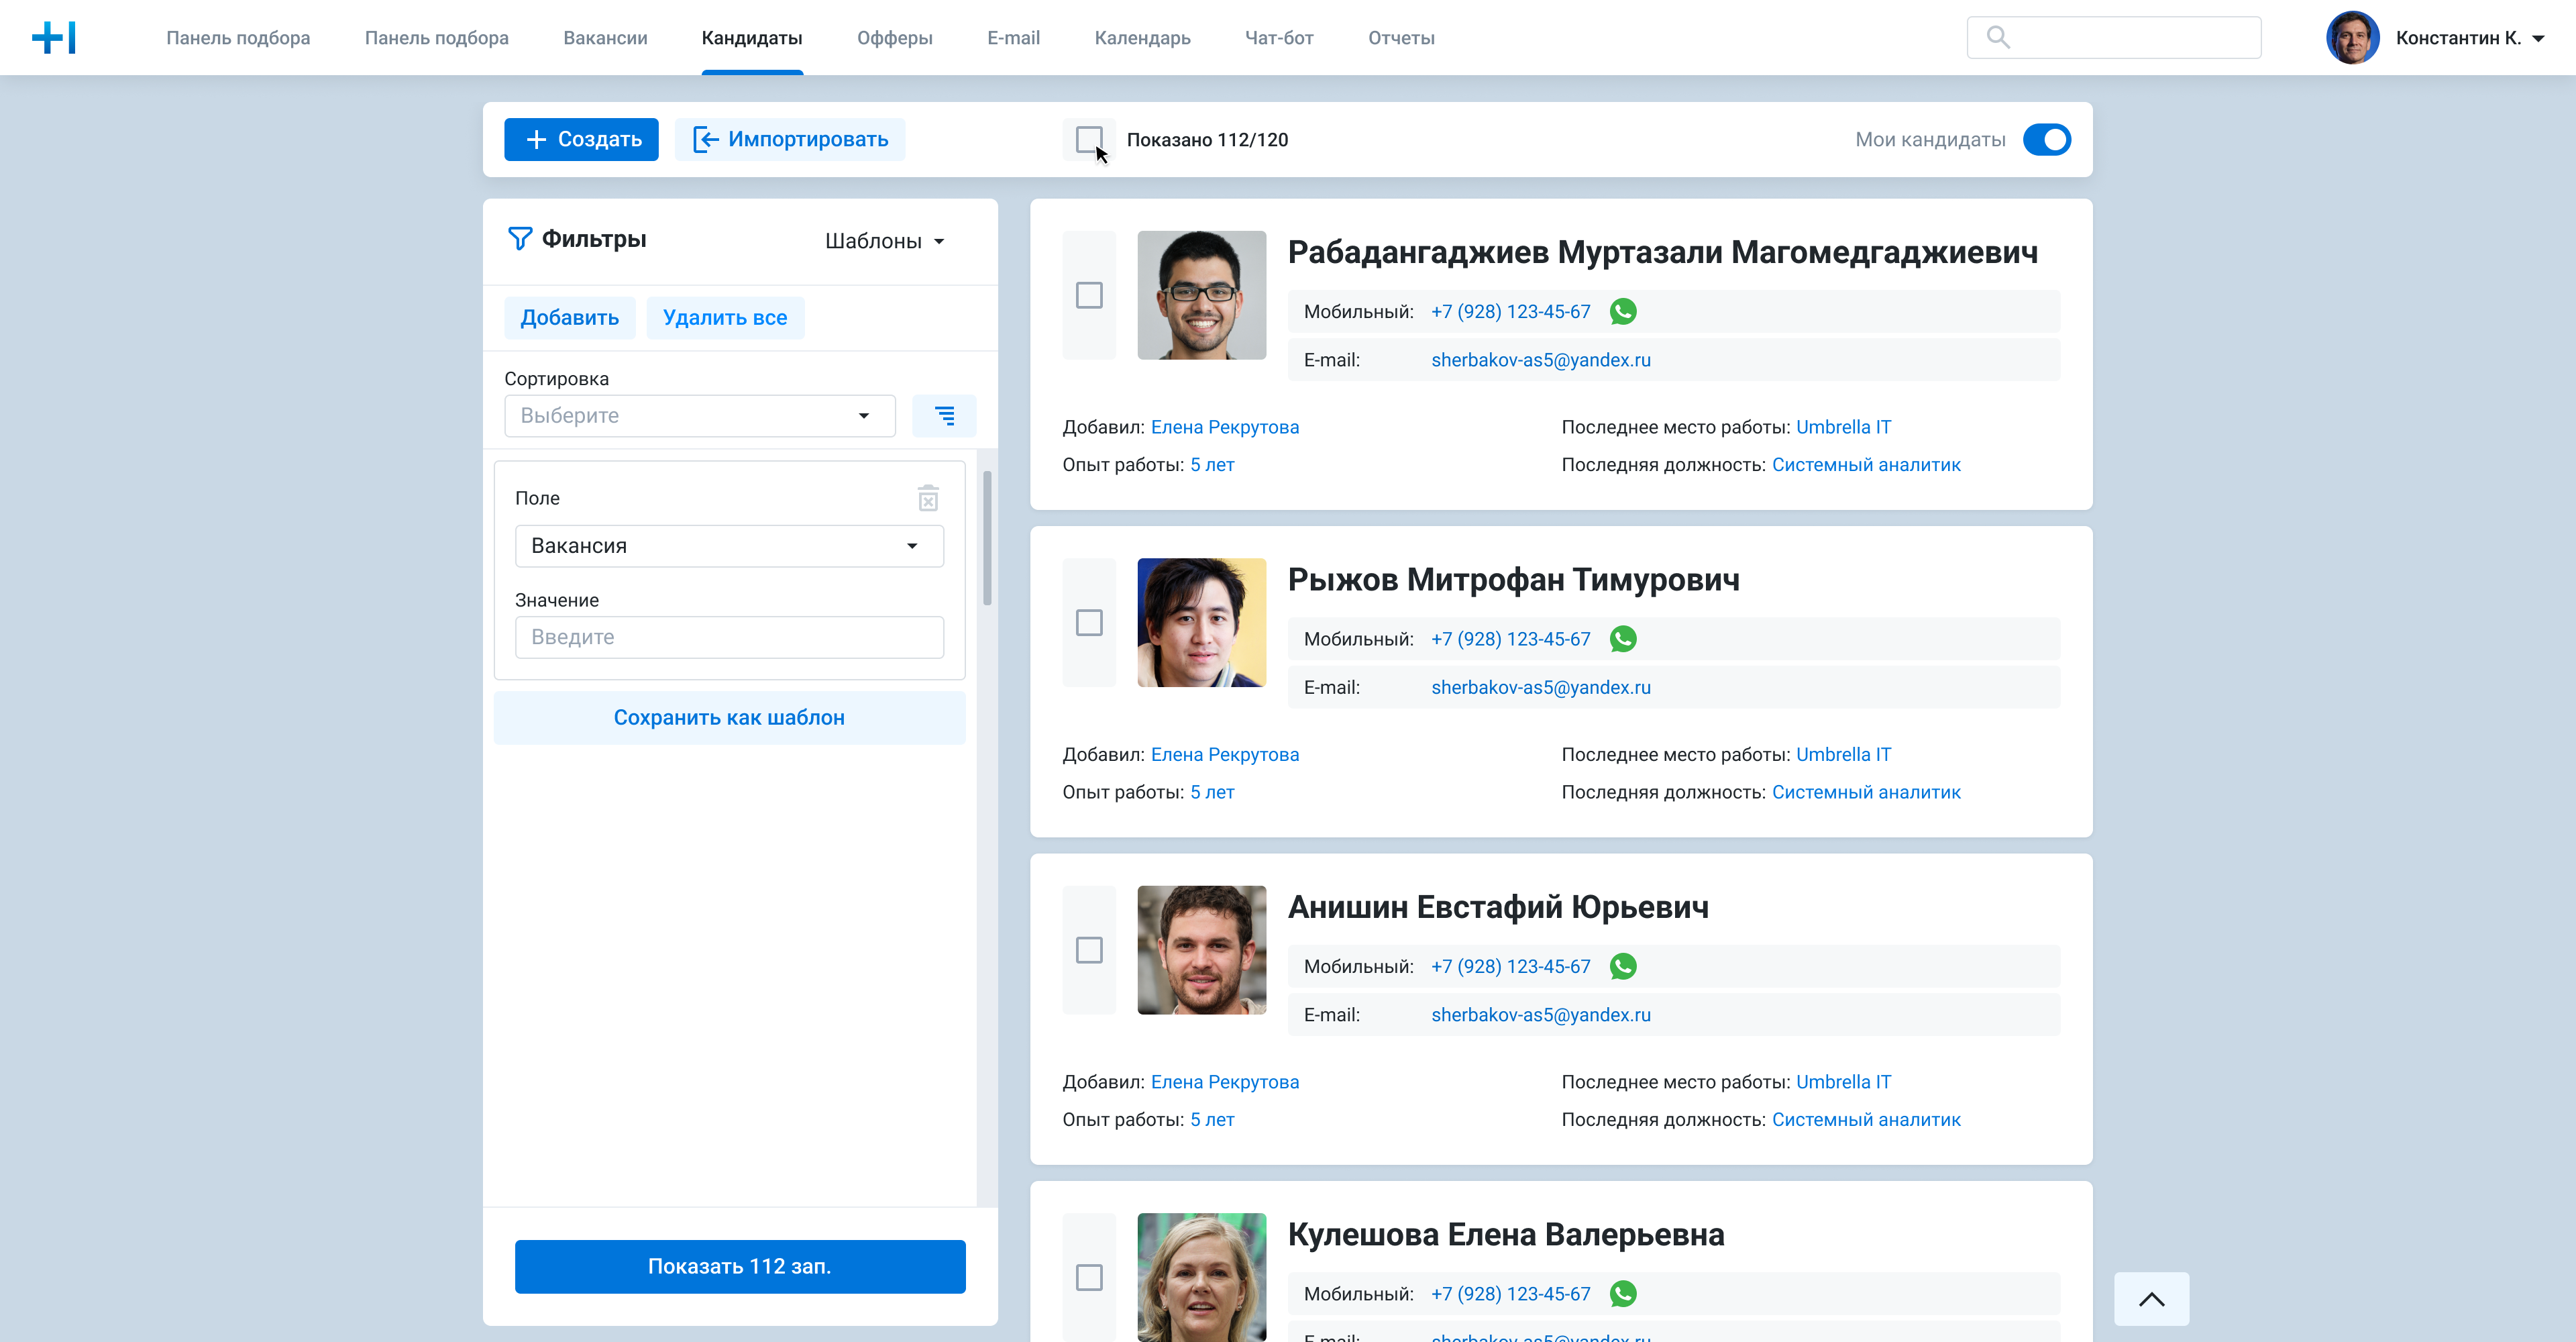Open the Шаблоны templates dropdown
Screen dimensions: 2576x1342
click(x=885, y=241)
